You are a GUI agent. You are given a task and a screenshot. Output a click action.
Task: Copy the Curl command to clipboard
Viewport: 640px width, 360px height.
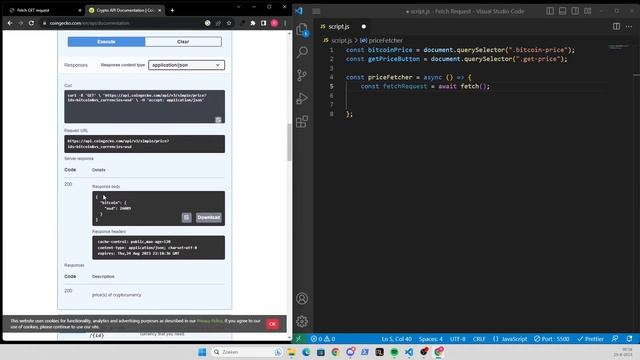[218, 120]
